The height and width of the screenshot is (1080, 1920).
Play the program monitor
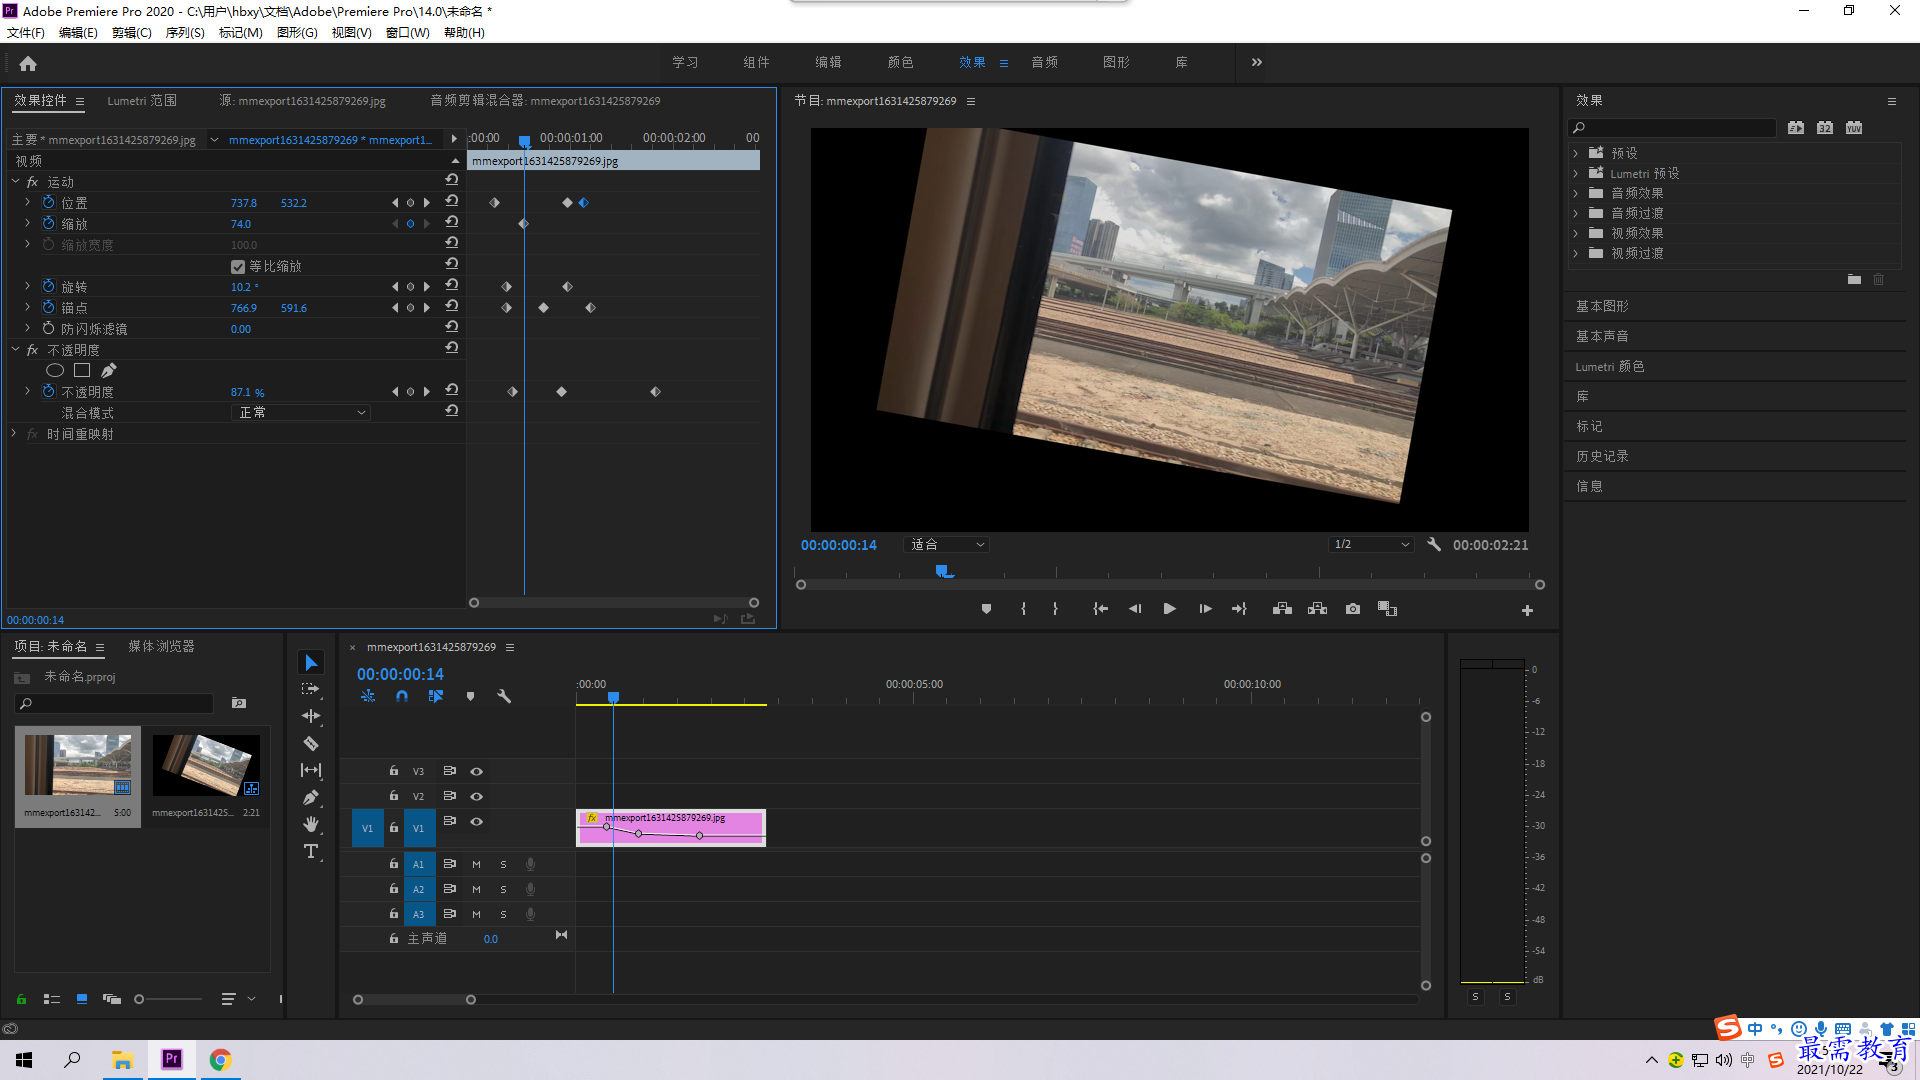(x=1169, y=609)
